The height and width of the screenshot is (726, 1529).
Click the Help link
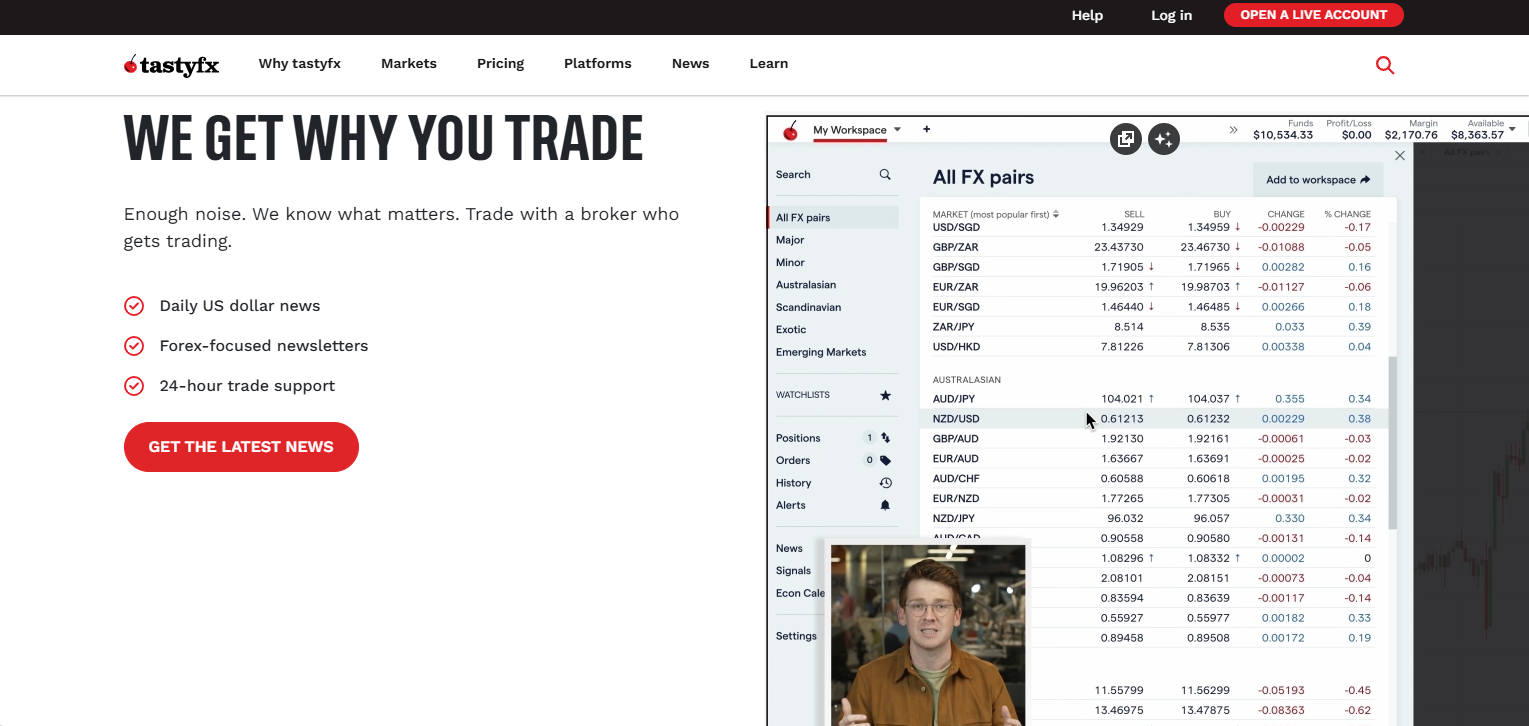pos(1087,15)
